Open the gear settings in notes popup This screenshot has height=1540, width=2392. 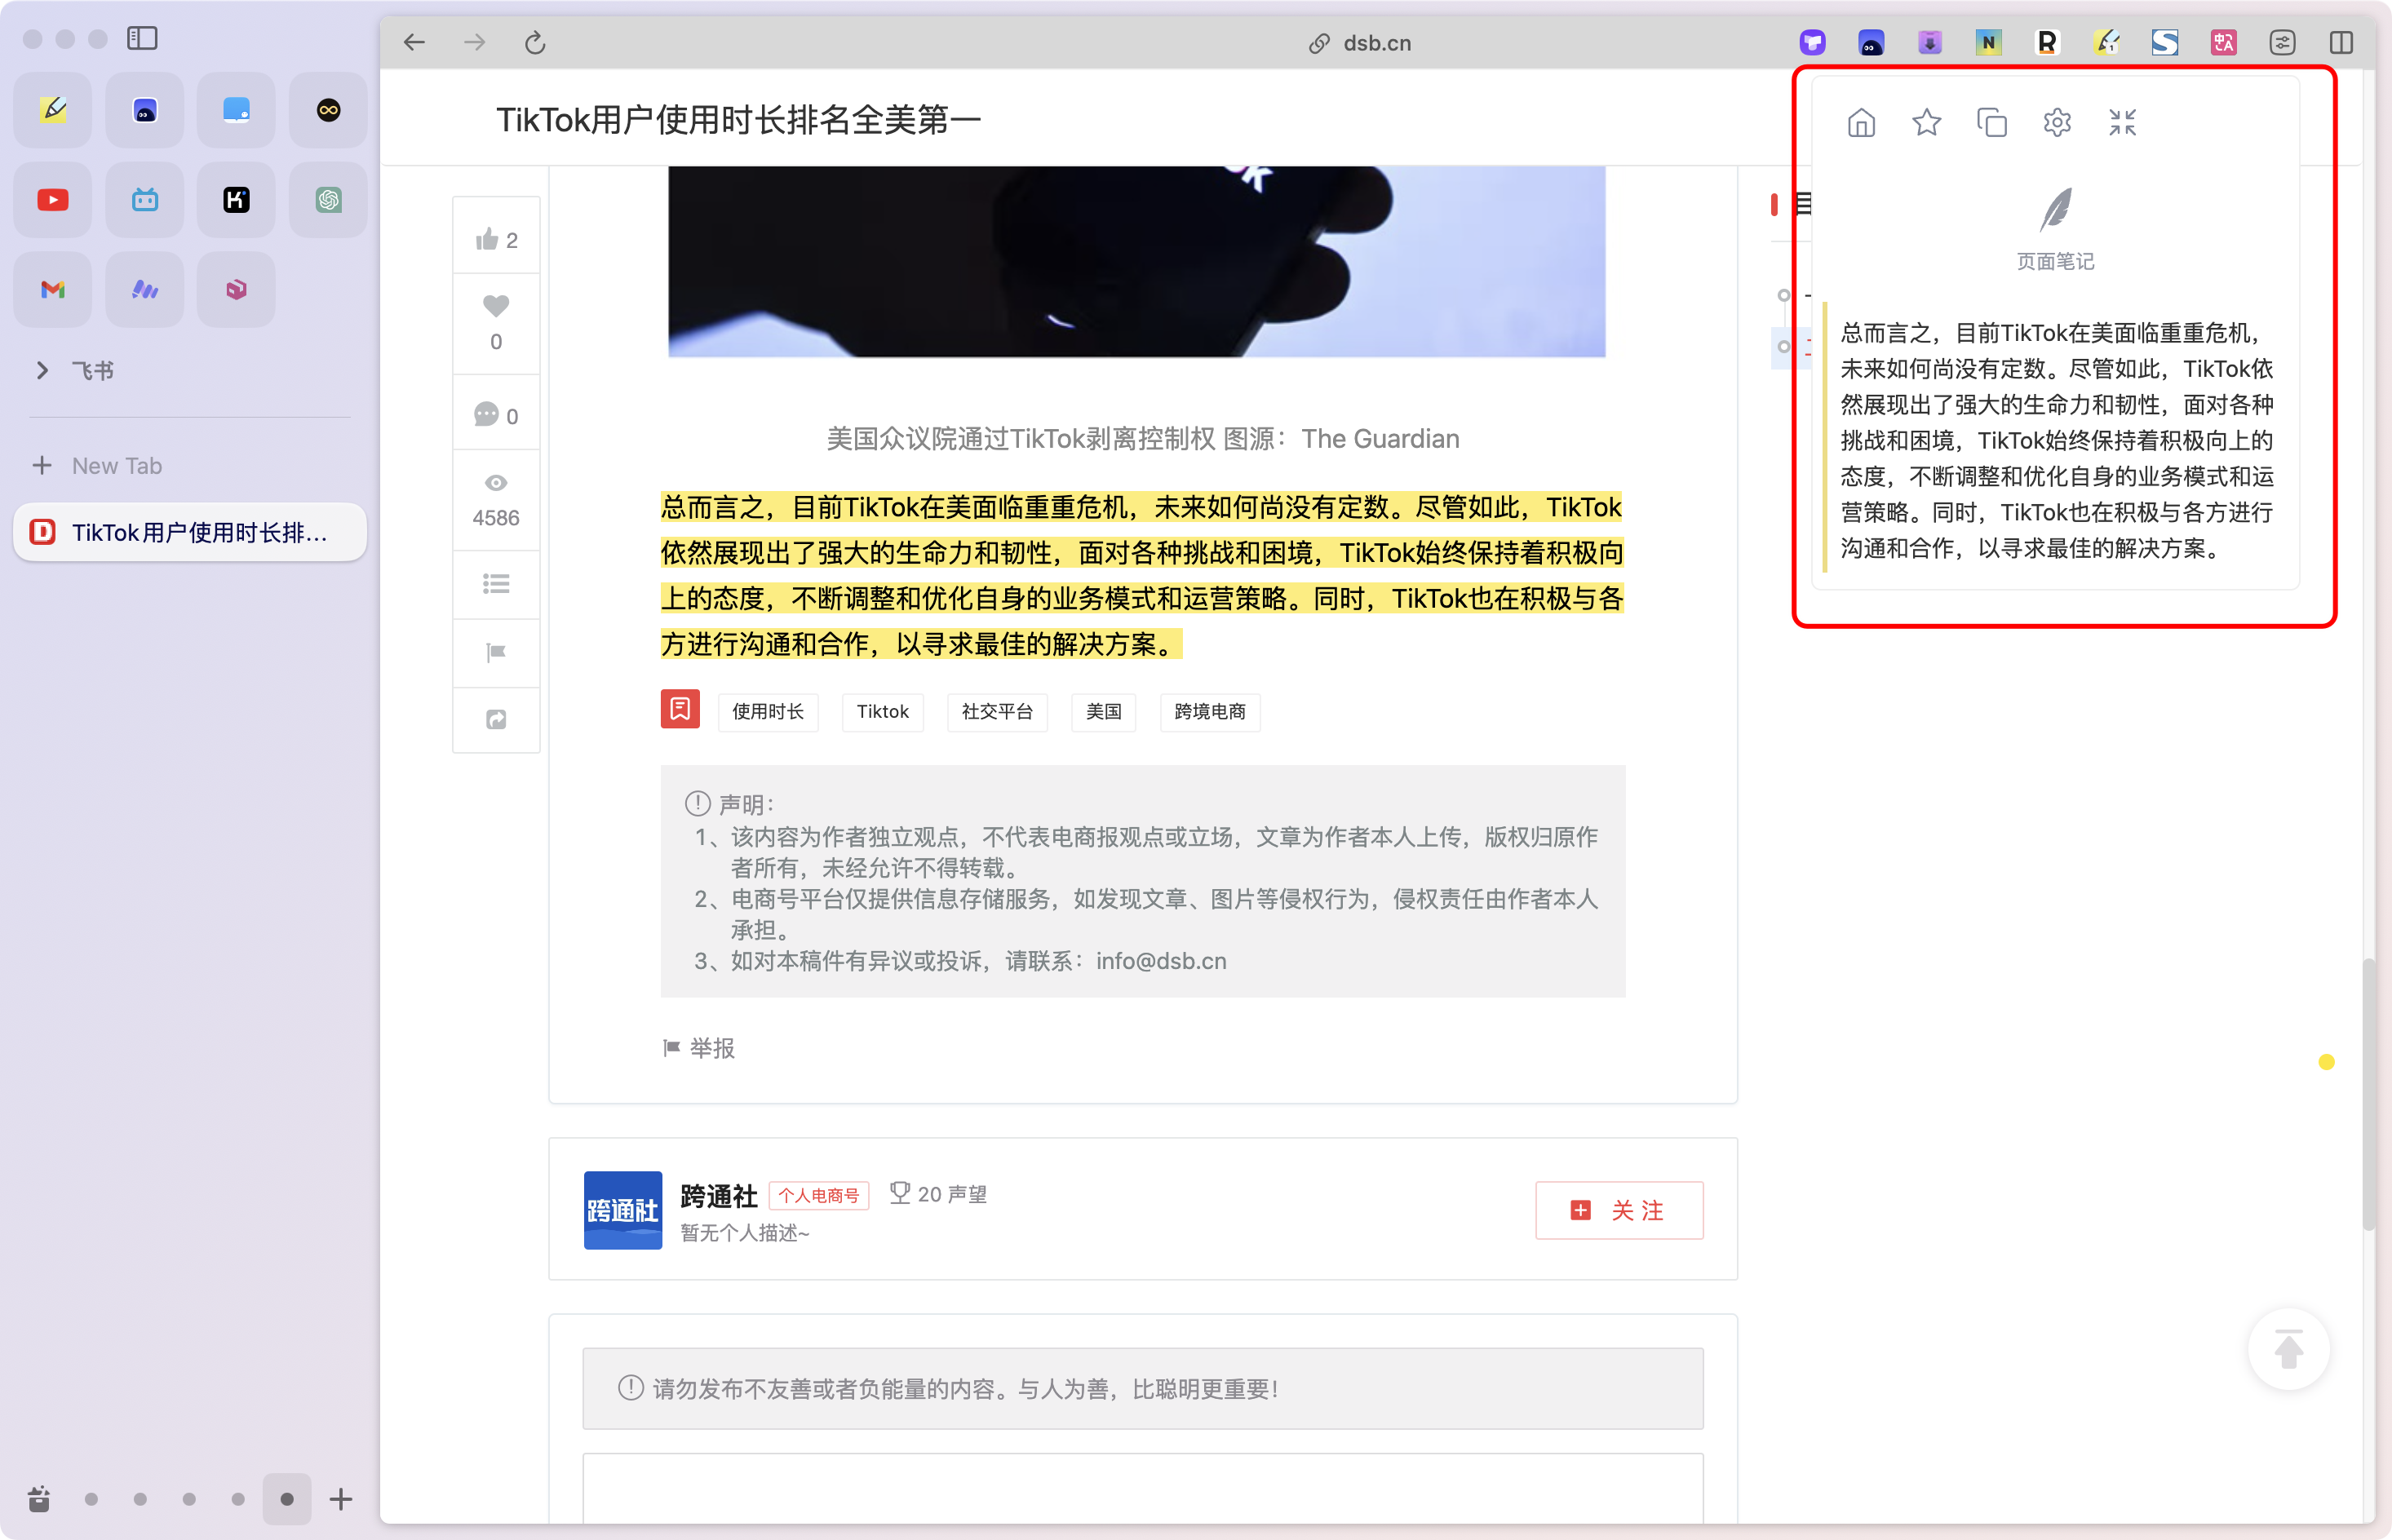(x=2057, y=122)
